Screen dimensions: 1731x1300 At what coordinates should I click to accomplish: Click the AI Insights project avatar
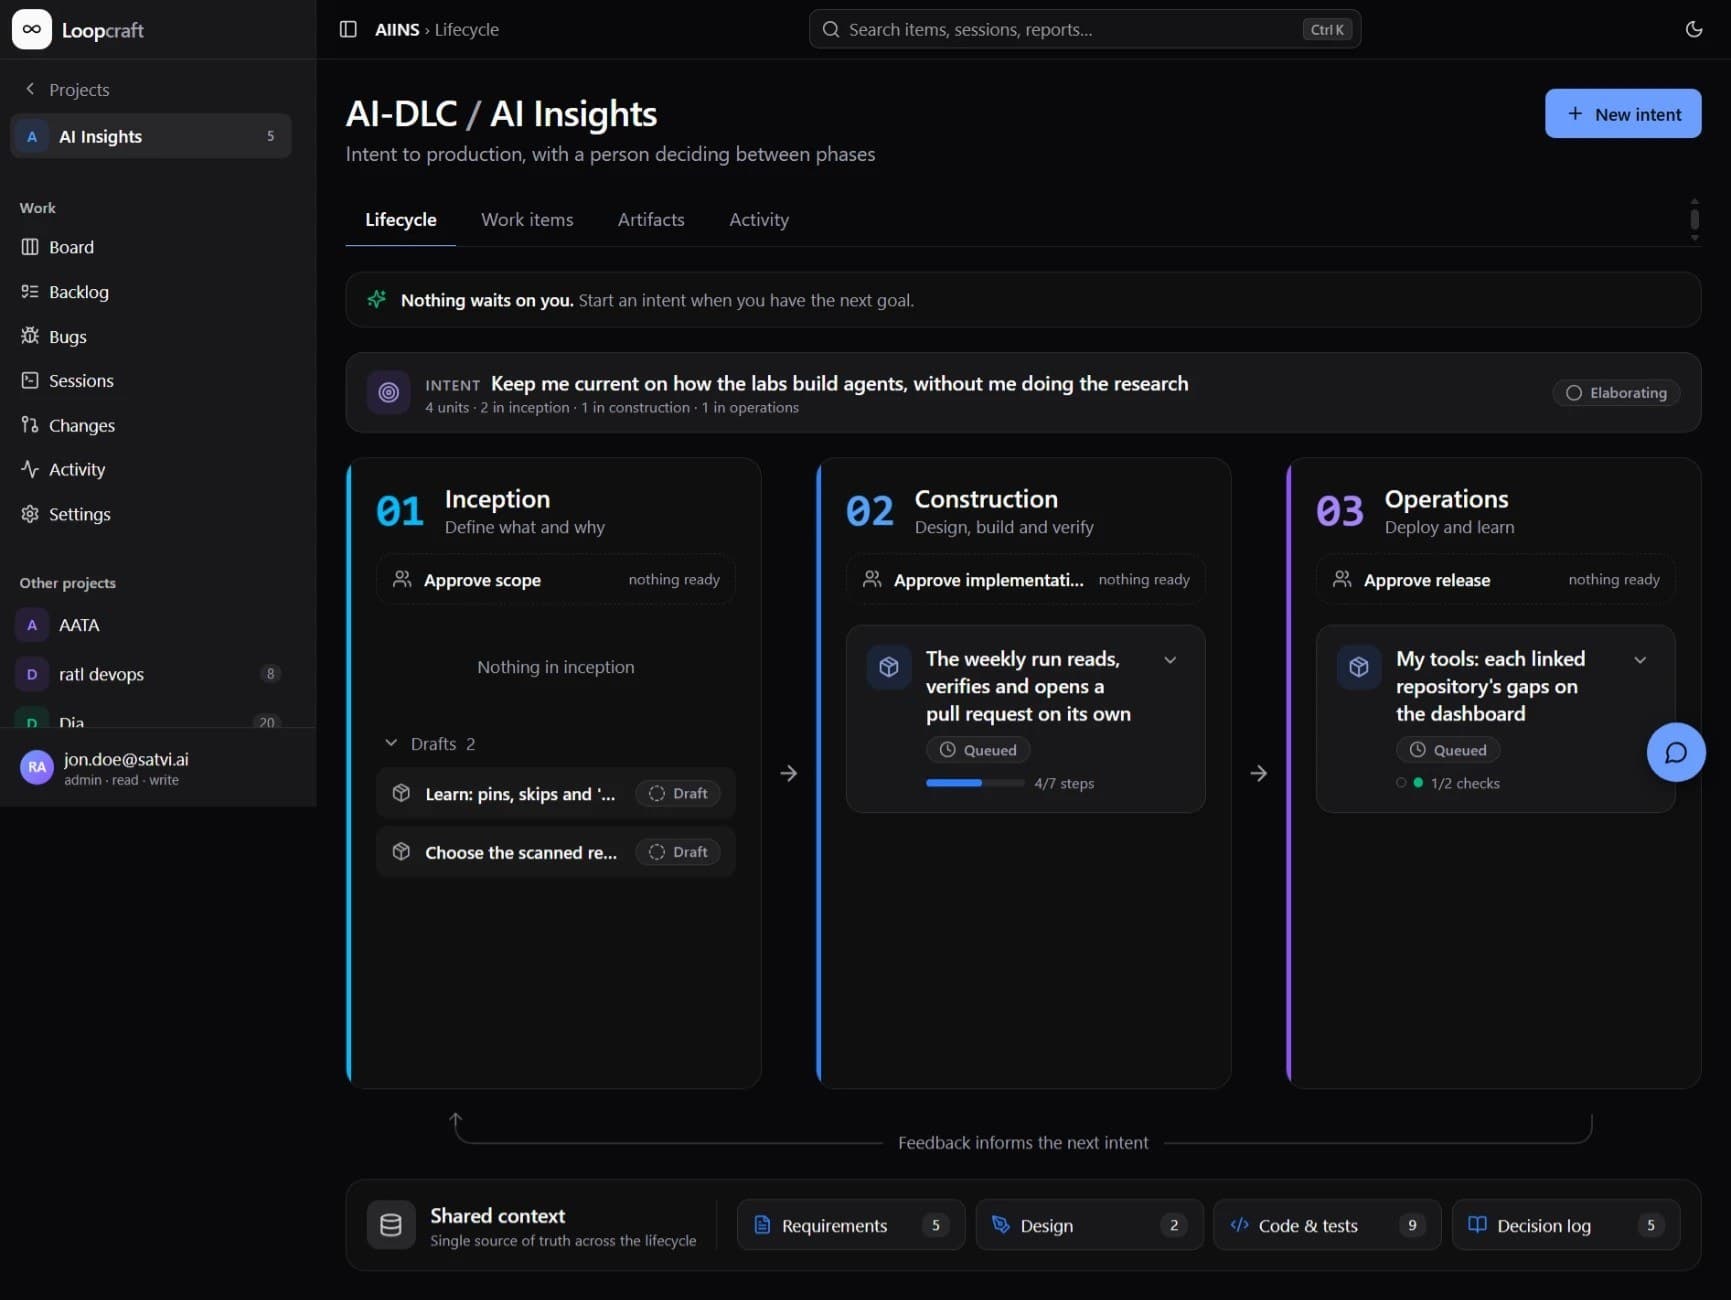pyautogui.click(x=32, y=136)
